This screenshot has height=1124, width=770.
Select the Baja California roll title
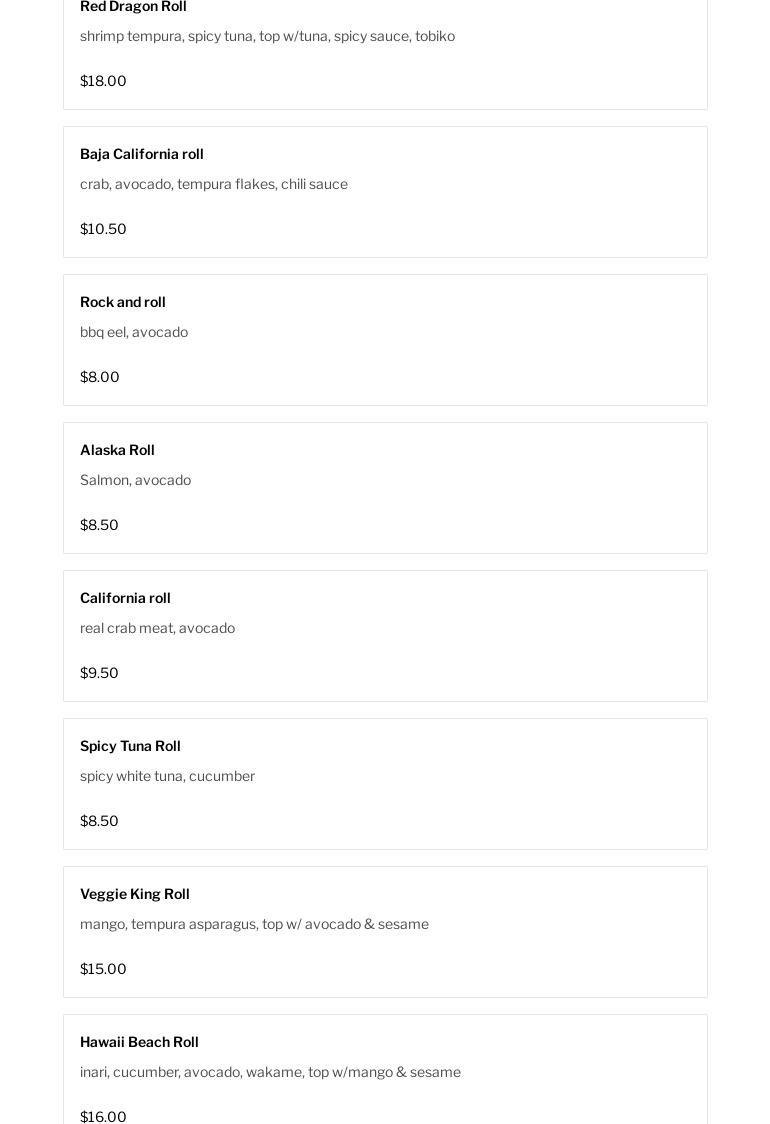coord(142,154)
